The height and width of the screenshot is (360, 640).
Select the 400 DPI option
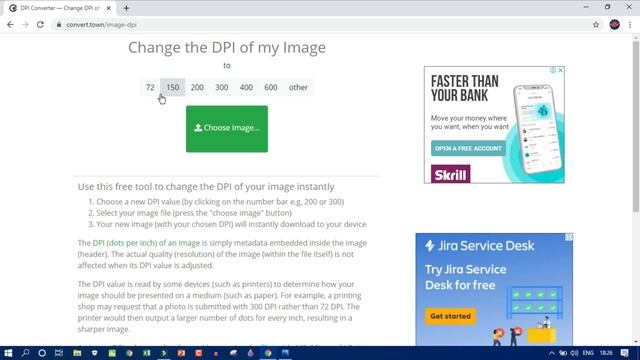pyautogui.click(x=246, y=87)
